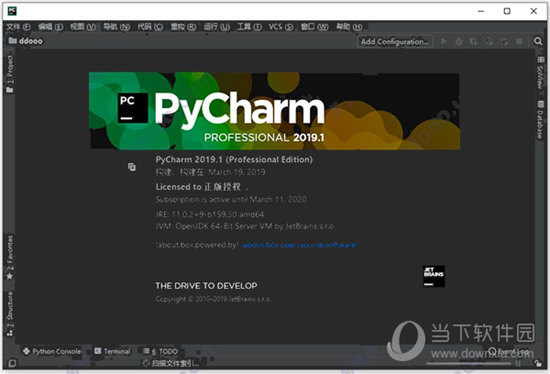Click "THE DRIVE TO DEVELOP" slogan text
The height and width of the screenshot is (374, 550).
(x=206, y=286)
